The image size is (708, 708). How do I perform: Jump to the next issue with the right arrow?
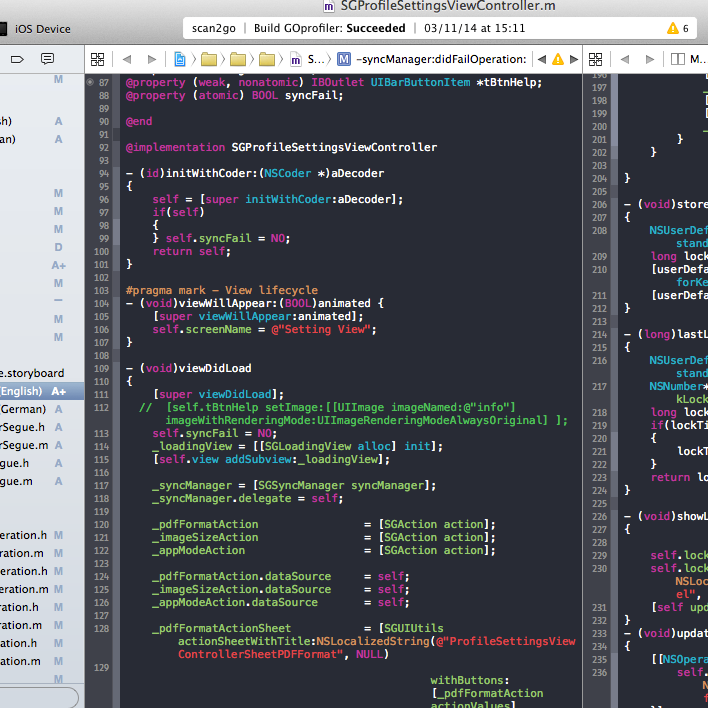(x=574, y=59)
